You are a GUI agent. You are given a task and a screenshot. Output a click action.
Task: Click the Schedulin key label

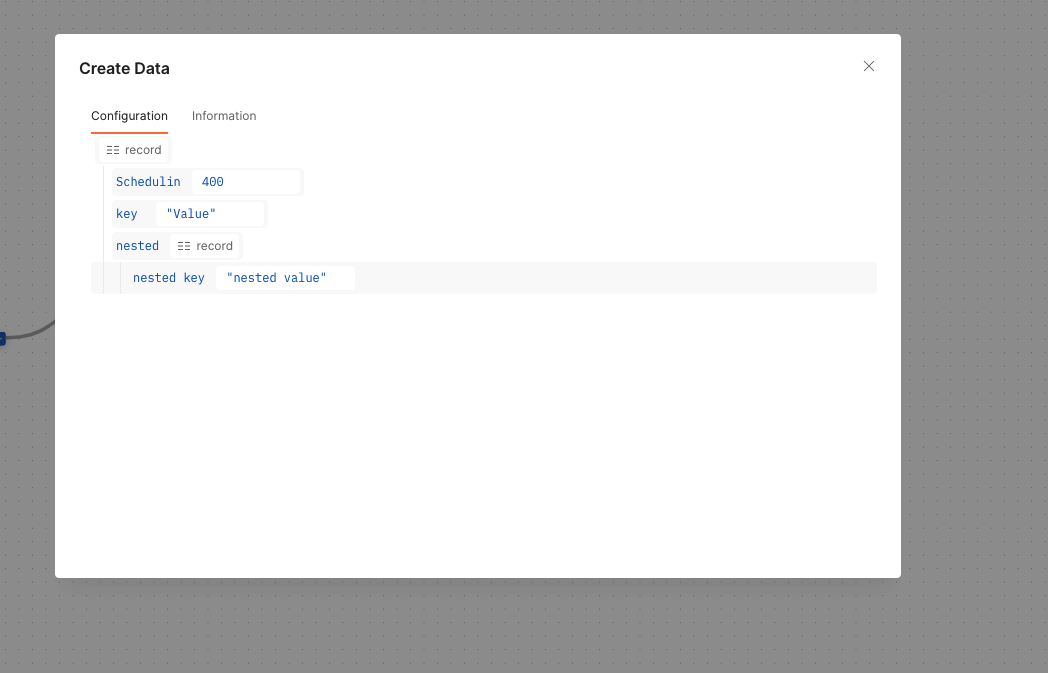pos(148,181)
